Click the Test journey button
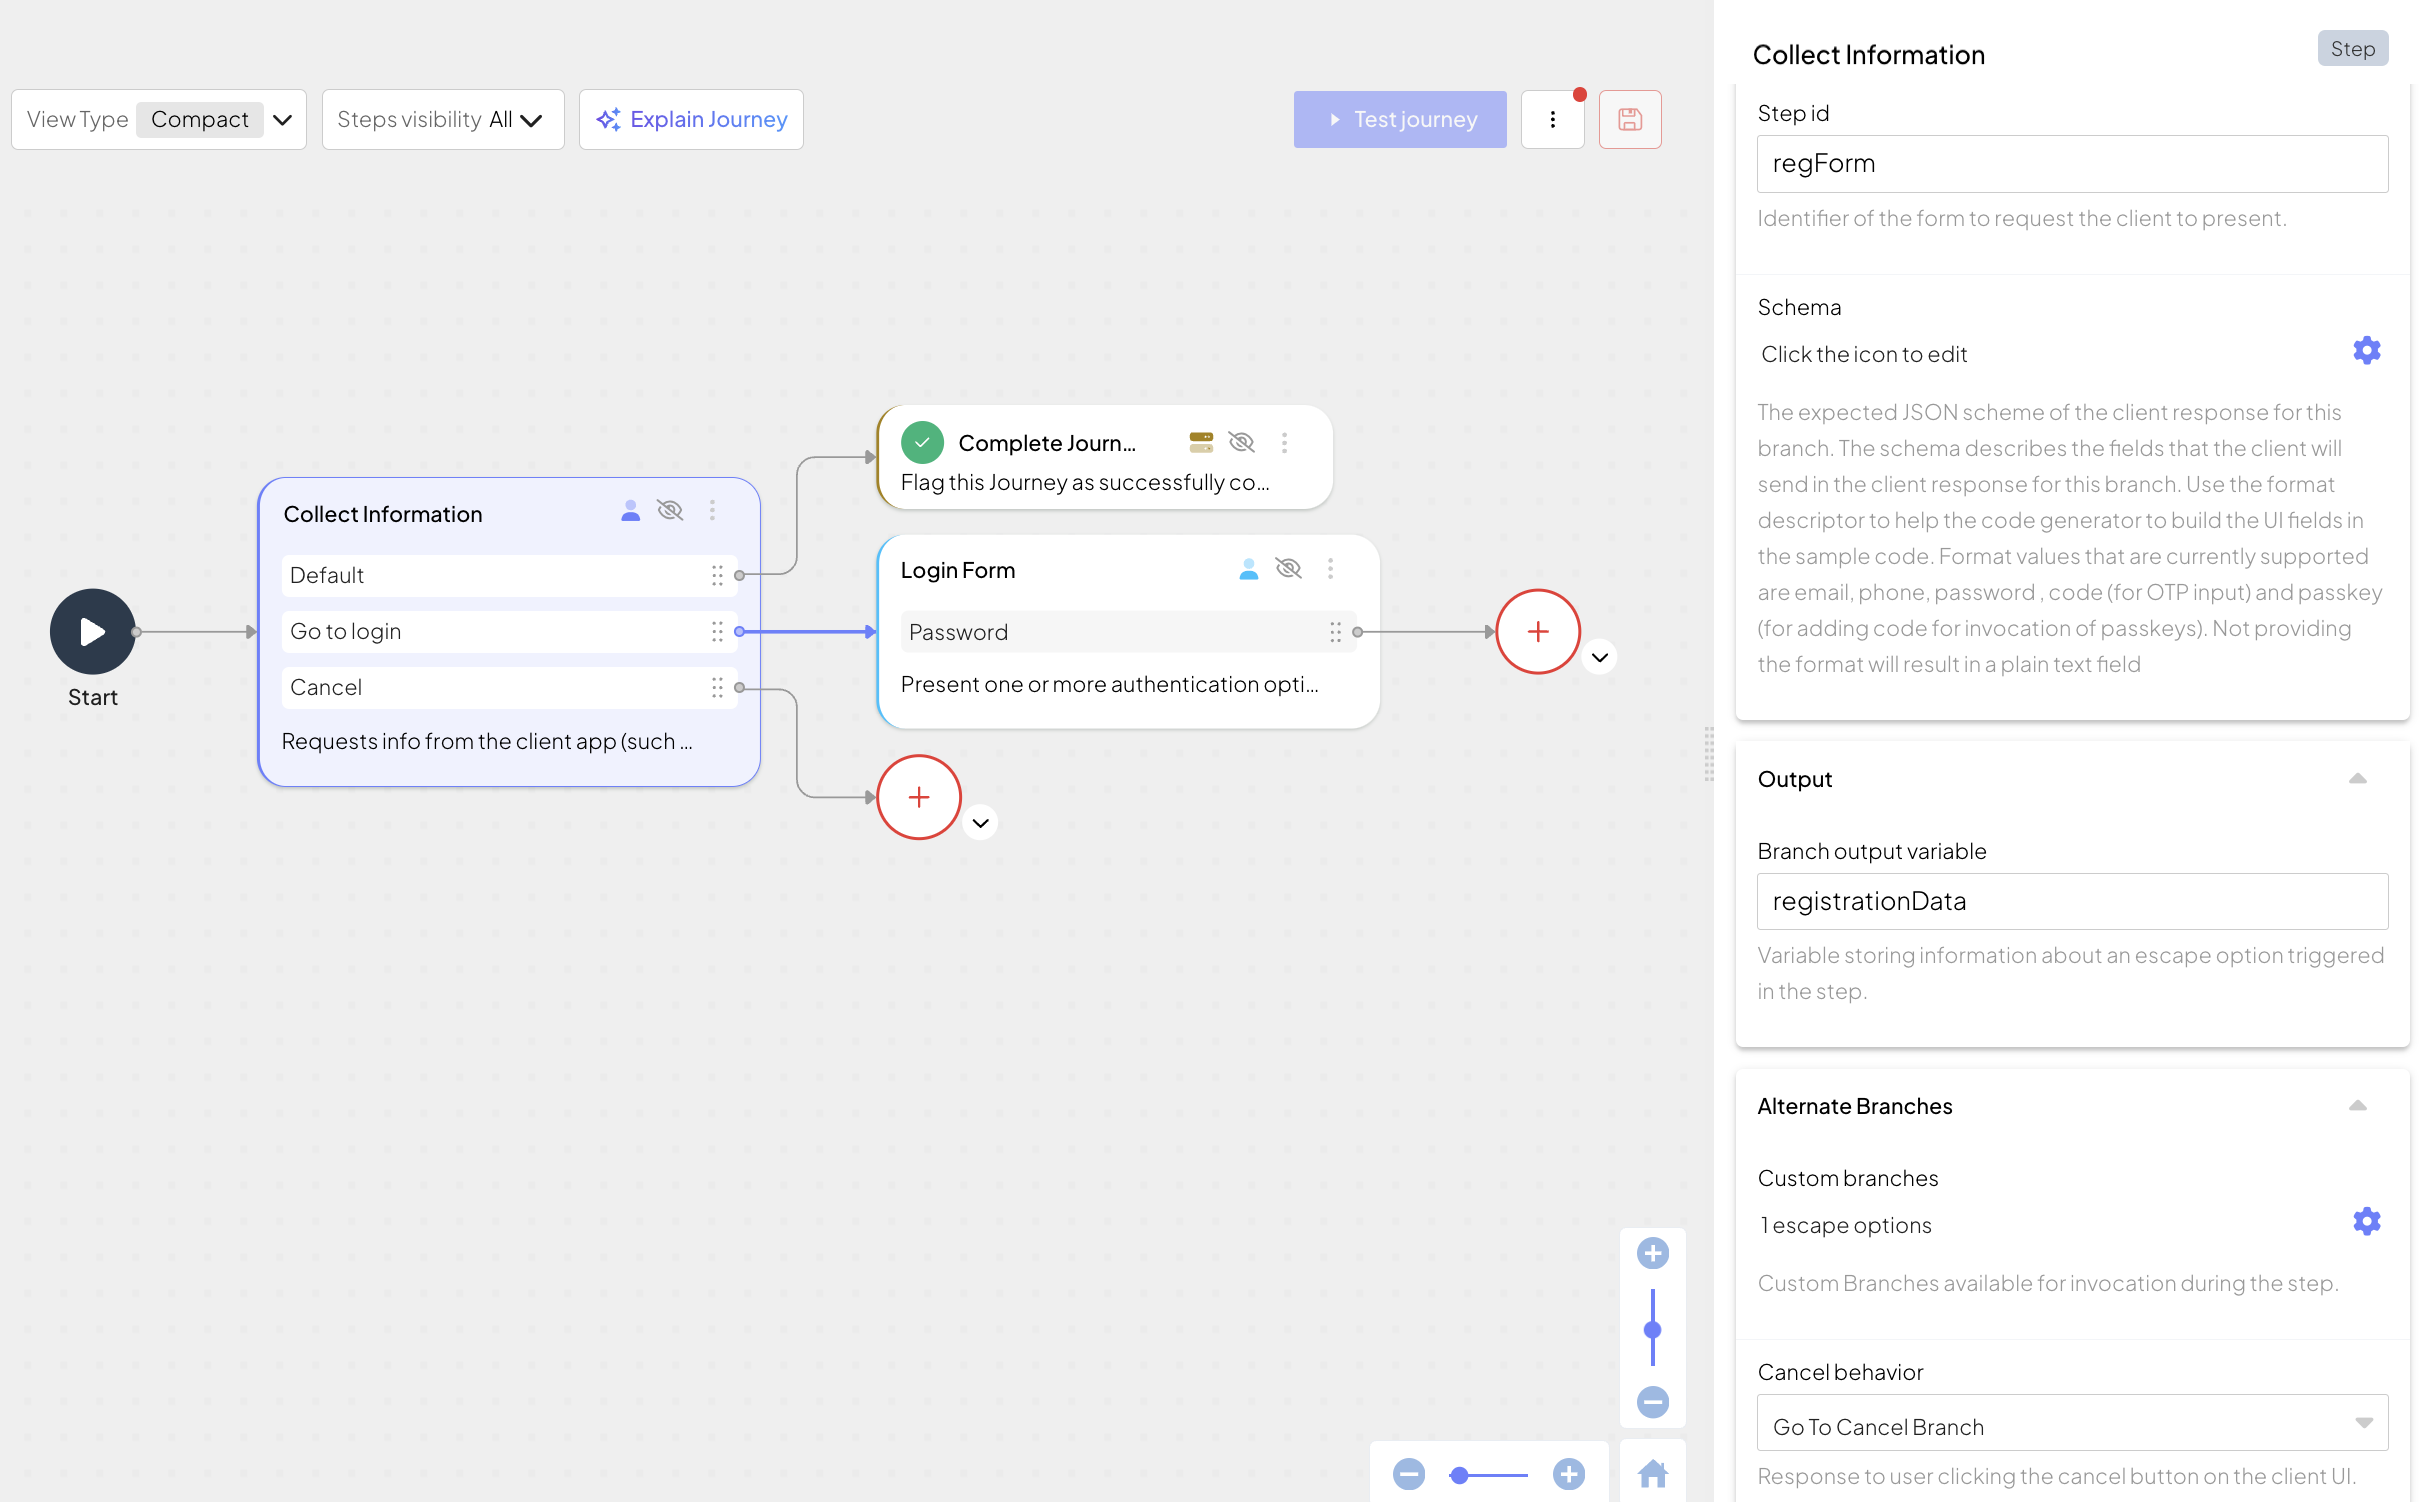Screen dimensions: 2420x1502 point(1399,120)
